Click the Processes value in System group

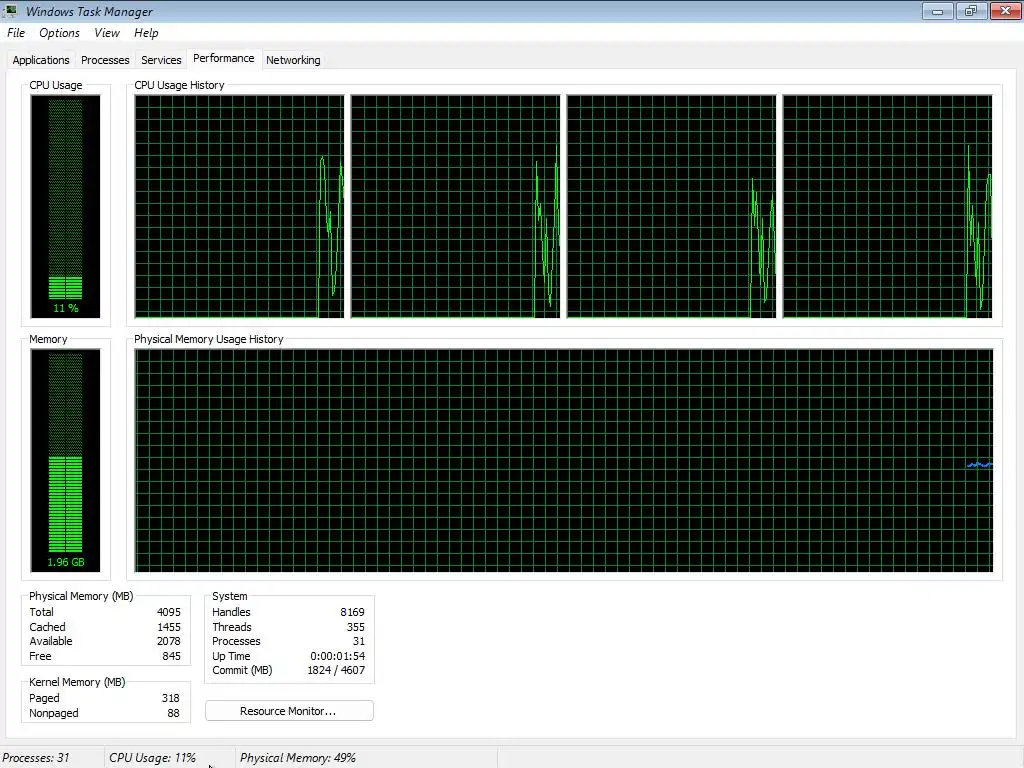pos(359,641)
